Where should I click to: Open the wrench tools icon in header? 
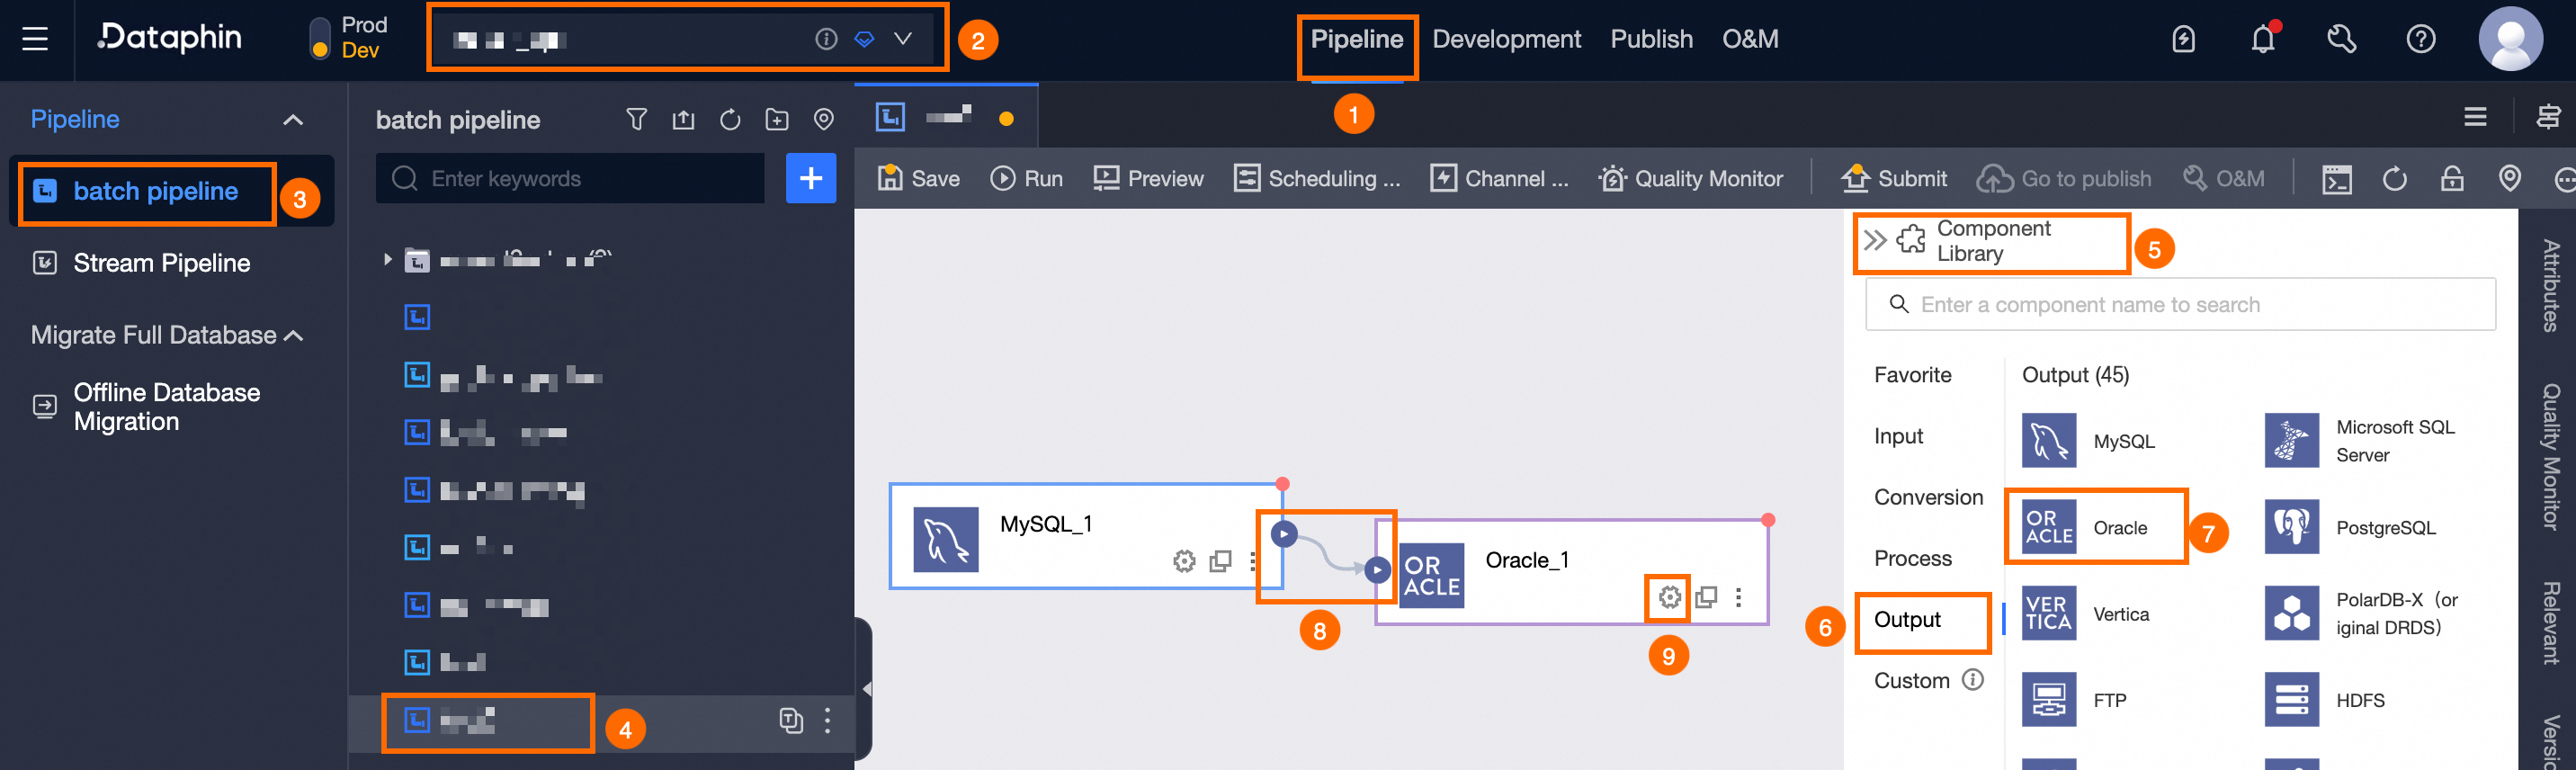pos(2341,39)
